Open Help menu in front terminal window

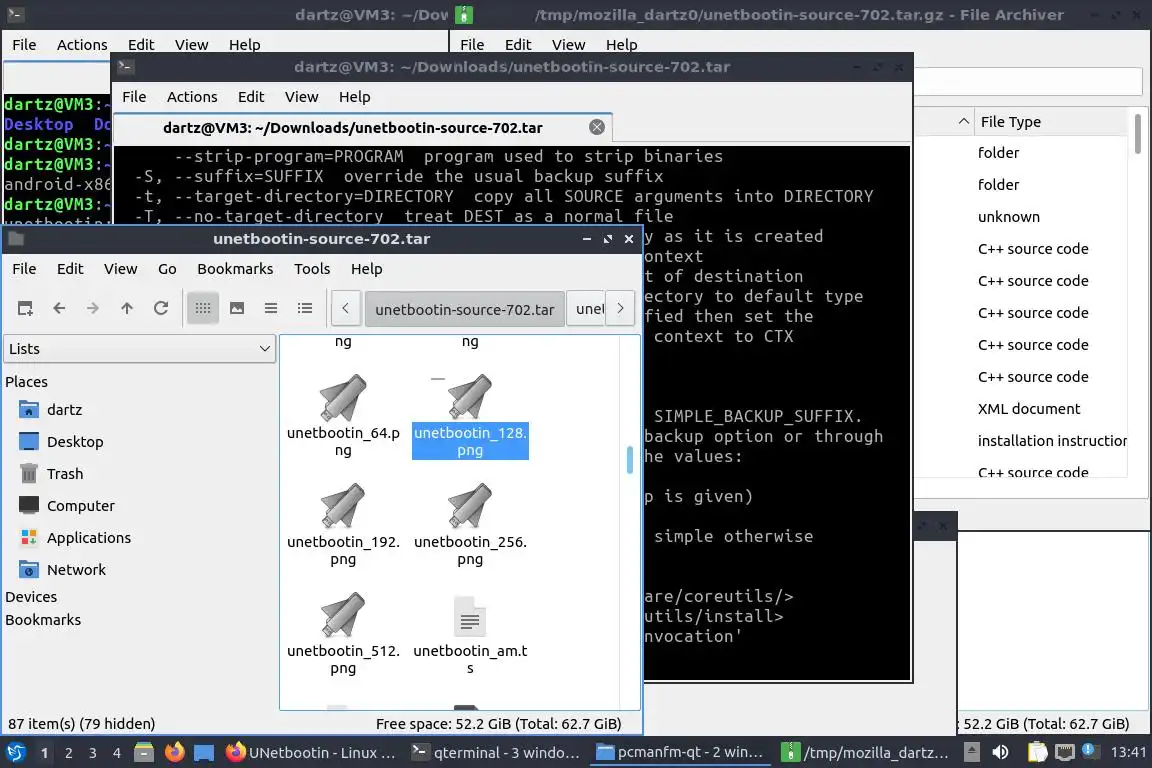pyautogui.click(x=354, y=97)
